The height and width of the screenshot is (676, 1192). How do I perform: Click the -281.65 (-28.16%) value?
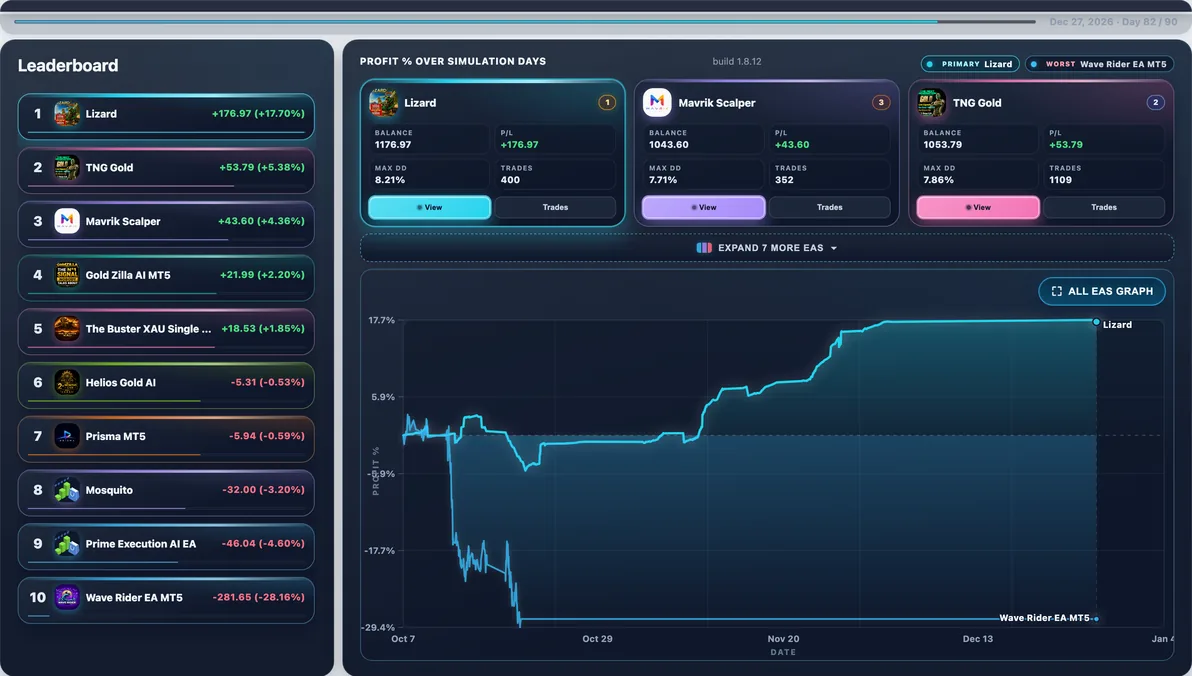(258, 598)
